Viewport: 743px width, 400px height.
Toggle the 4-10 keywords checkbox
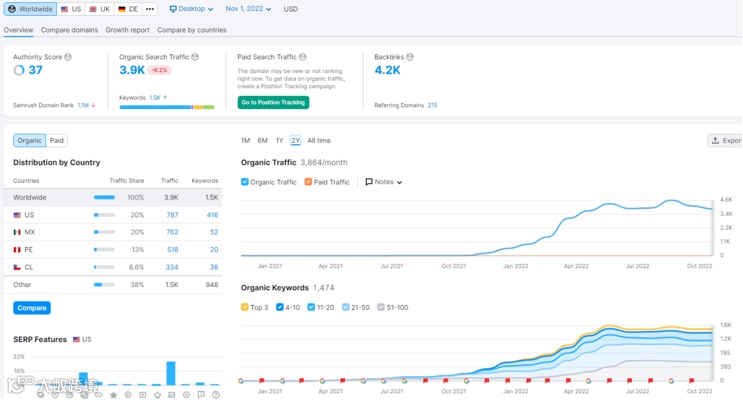coord(280,307)
